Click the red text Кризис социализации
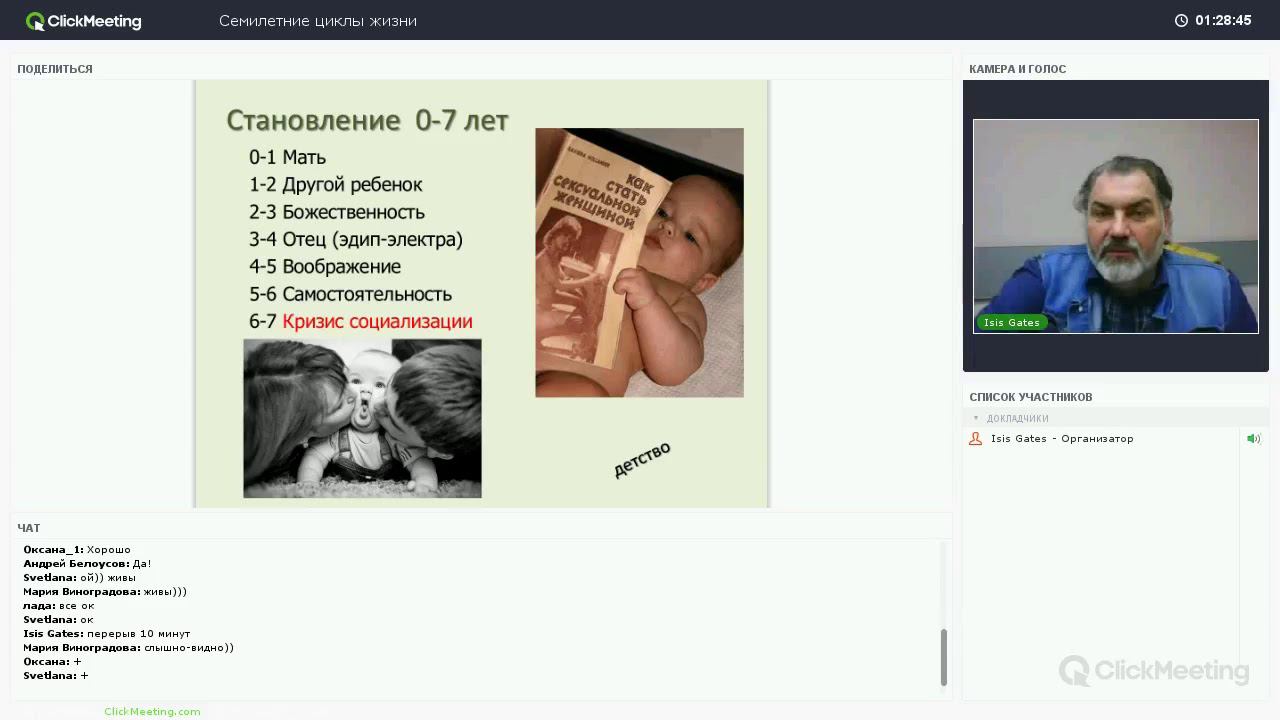The height and width of the screenshot is (720, 1280). [377, 322]
